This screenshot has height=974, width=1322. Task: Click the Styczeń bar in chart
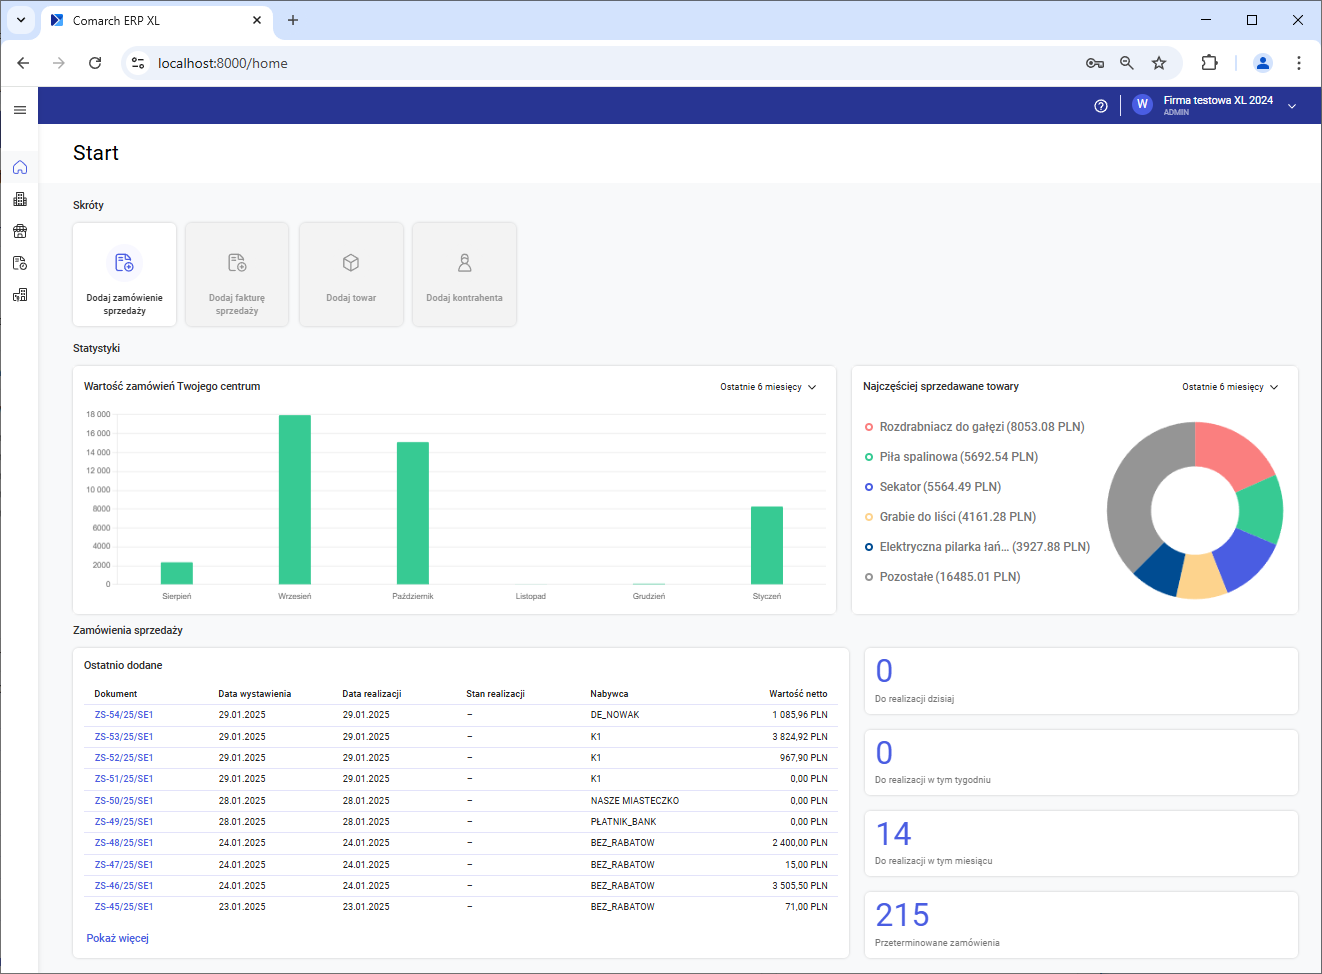pos(767,545)
